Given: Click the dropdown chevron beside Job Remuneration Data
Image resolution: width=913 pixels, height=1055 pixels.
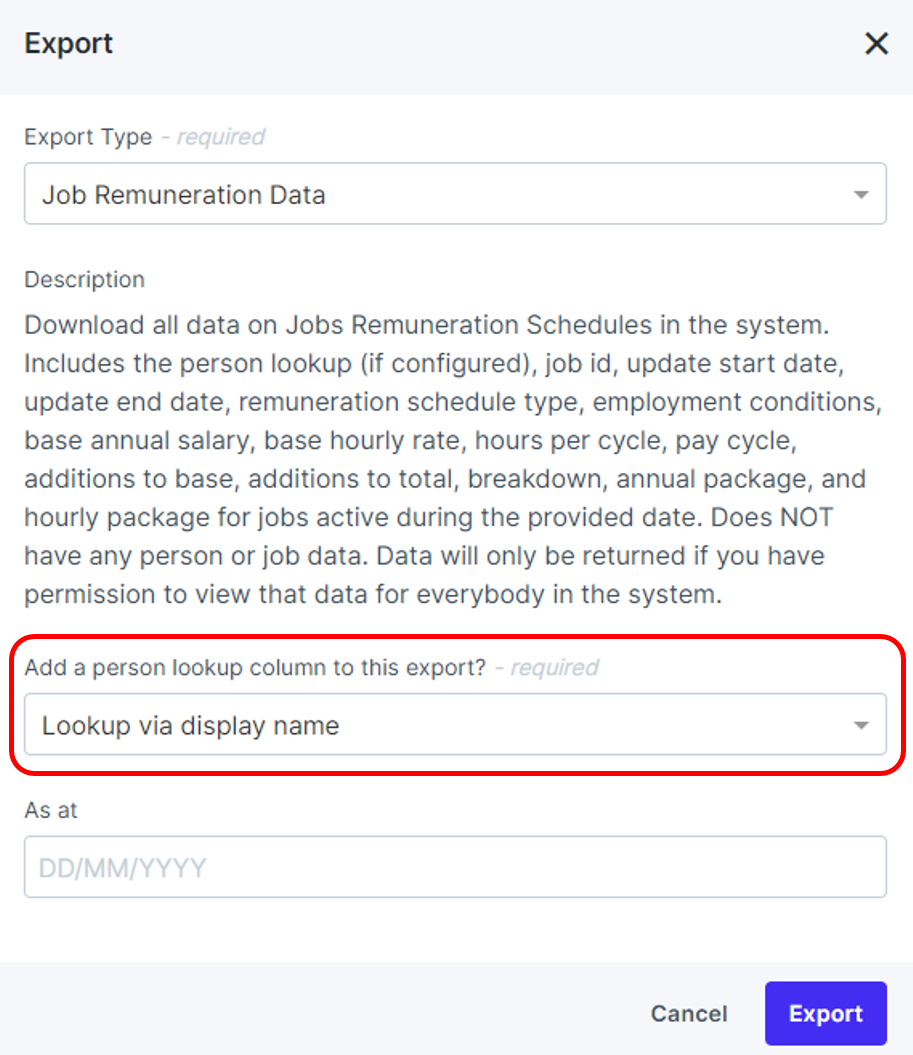Looking at the screenshot, I should pyautogui.click(x=861, y=194).
